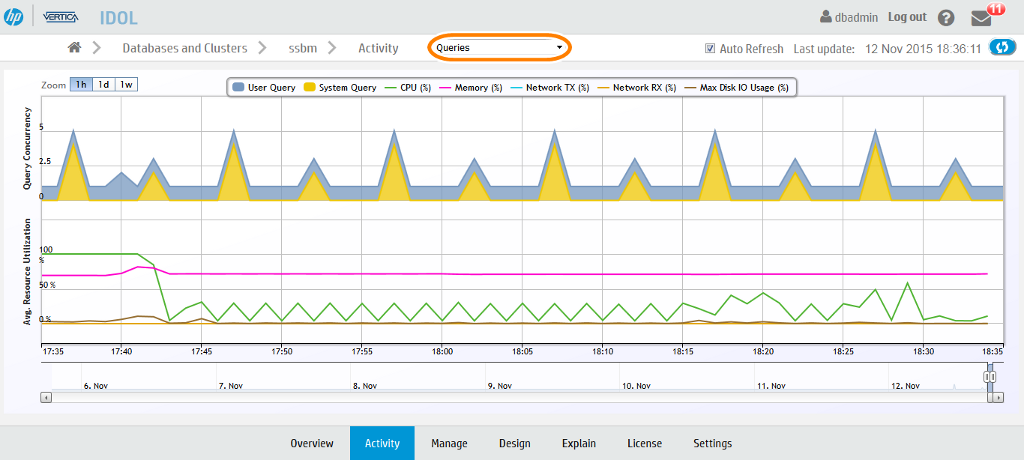This screenshot has width=1024, height=460.
Task: Click the home icon in breadcrumb
Action: pos(74,48)
